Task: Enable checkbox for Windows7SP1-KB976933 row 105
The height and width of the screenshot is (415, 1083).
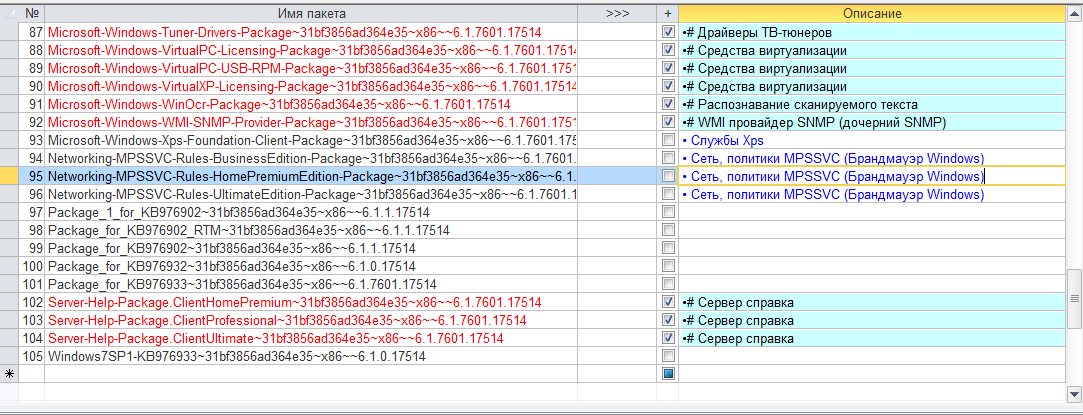Action: click(x=668, y=356)
